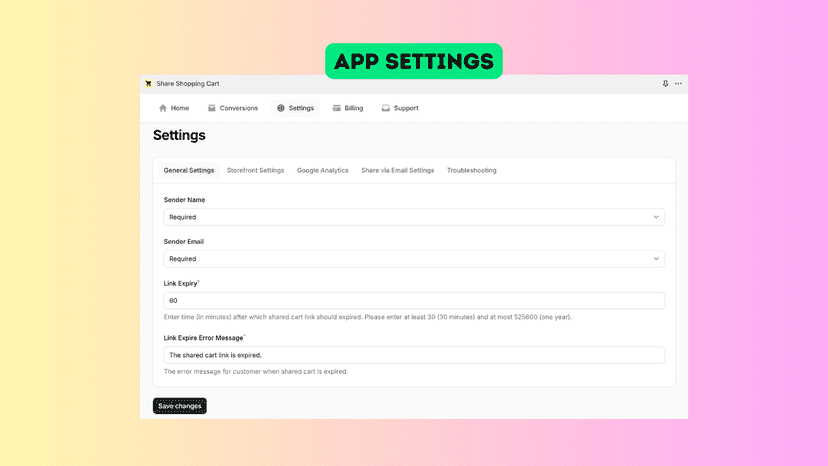Go to the Home page

tap(174, 108)
